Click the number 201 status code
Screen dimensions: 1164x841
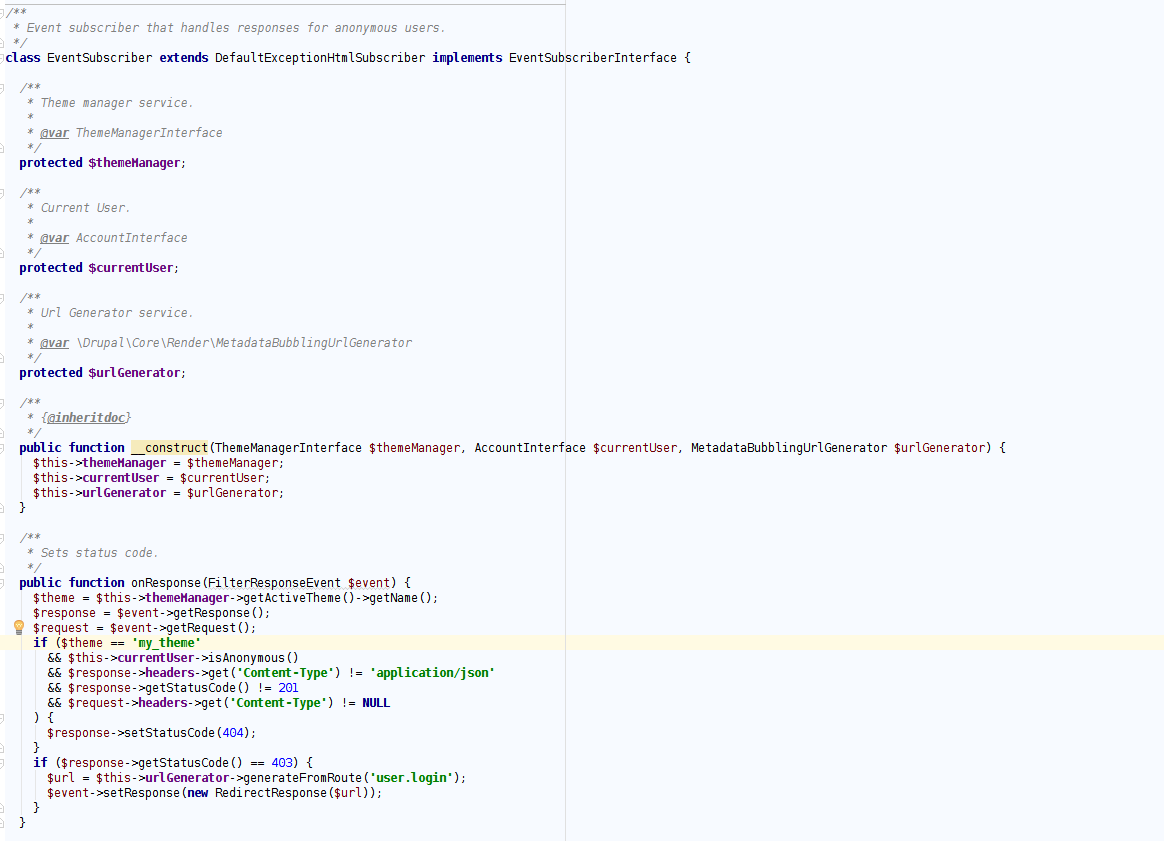click(288, 688)
